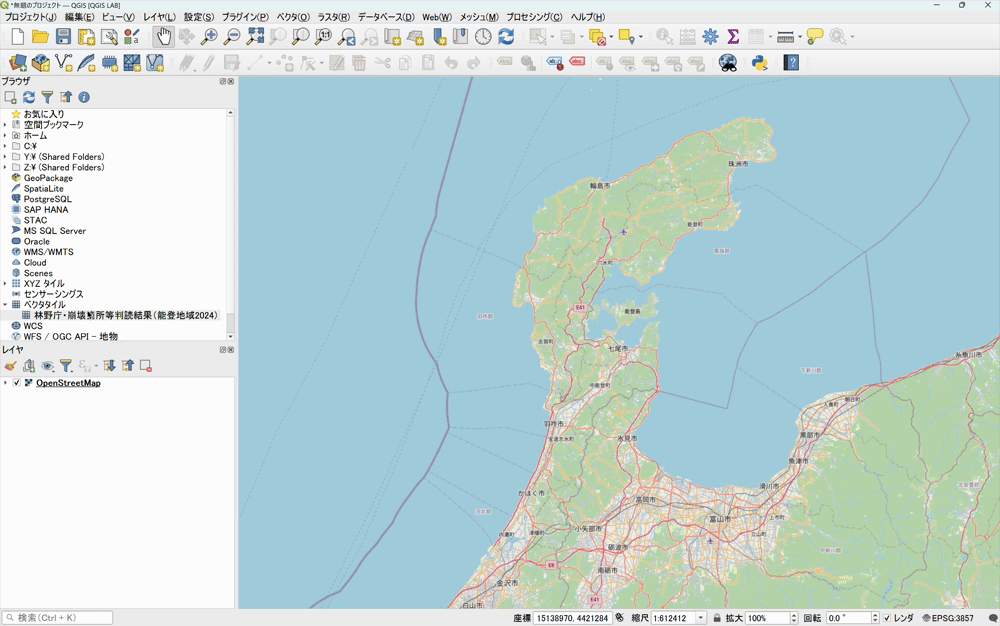The width and height of the screenshot is (1000, 626).
Task: Open the log messages speech bubble button
Action: (x=992, y=618)
